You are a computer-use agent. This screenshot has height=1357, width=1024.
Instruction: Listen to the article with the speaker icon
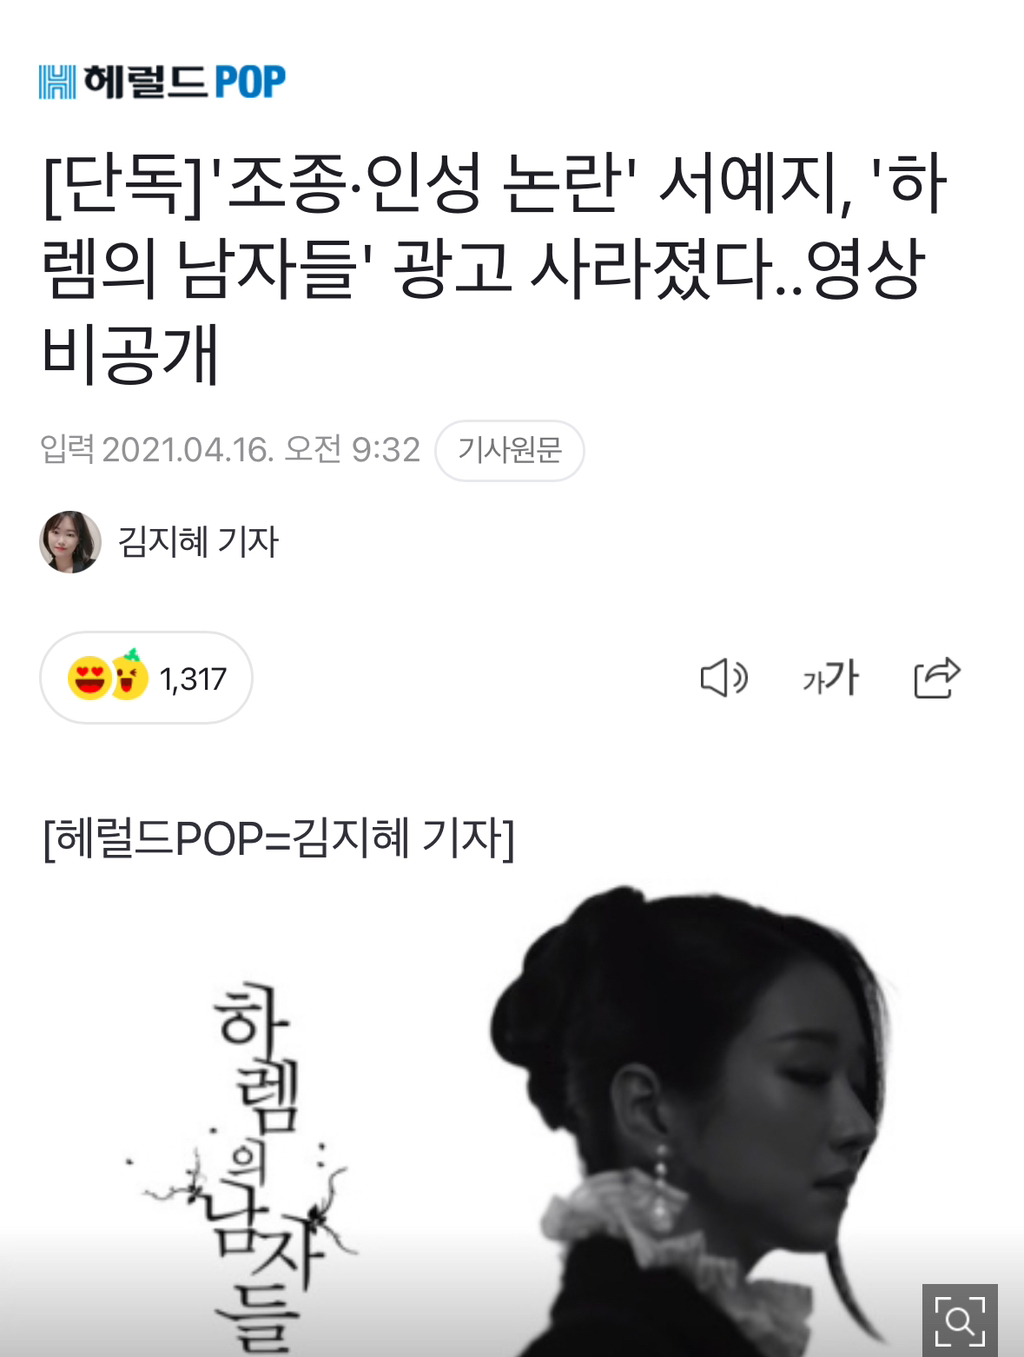(724, 678)
